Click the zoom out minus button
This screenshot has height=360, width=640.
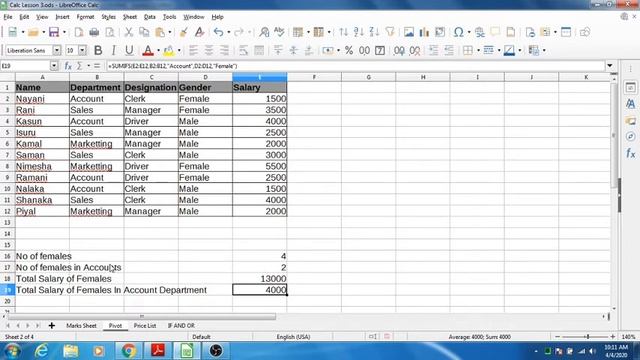tap(558, 337)
